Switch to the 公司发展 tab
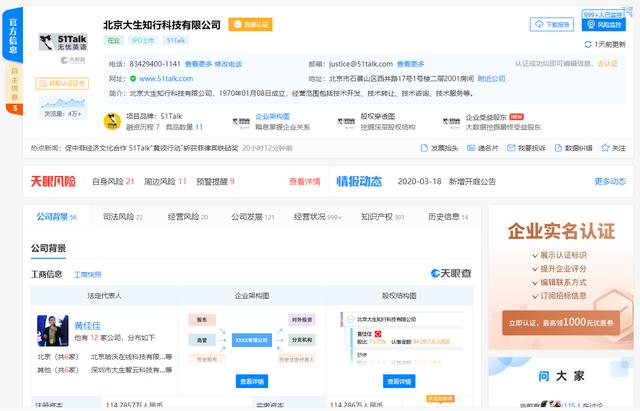This screenshot has height=411, width=640. pyautogui.click(x=253, y=217)
